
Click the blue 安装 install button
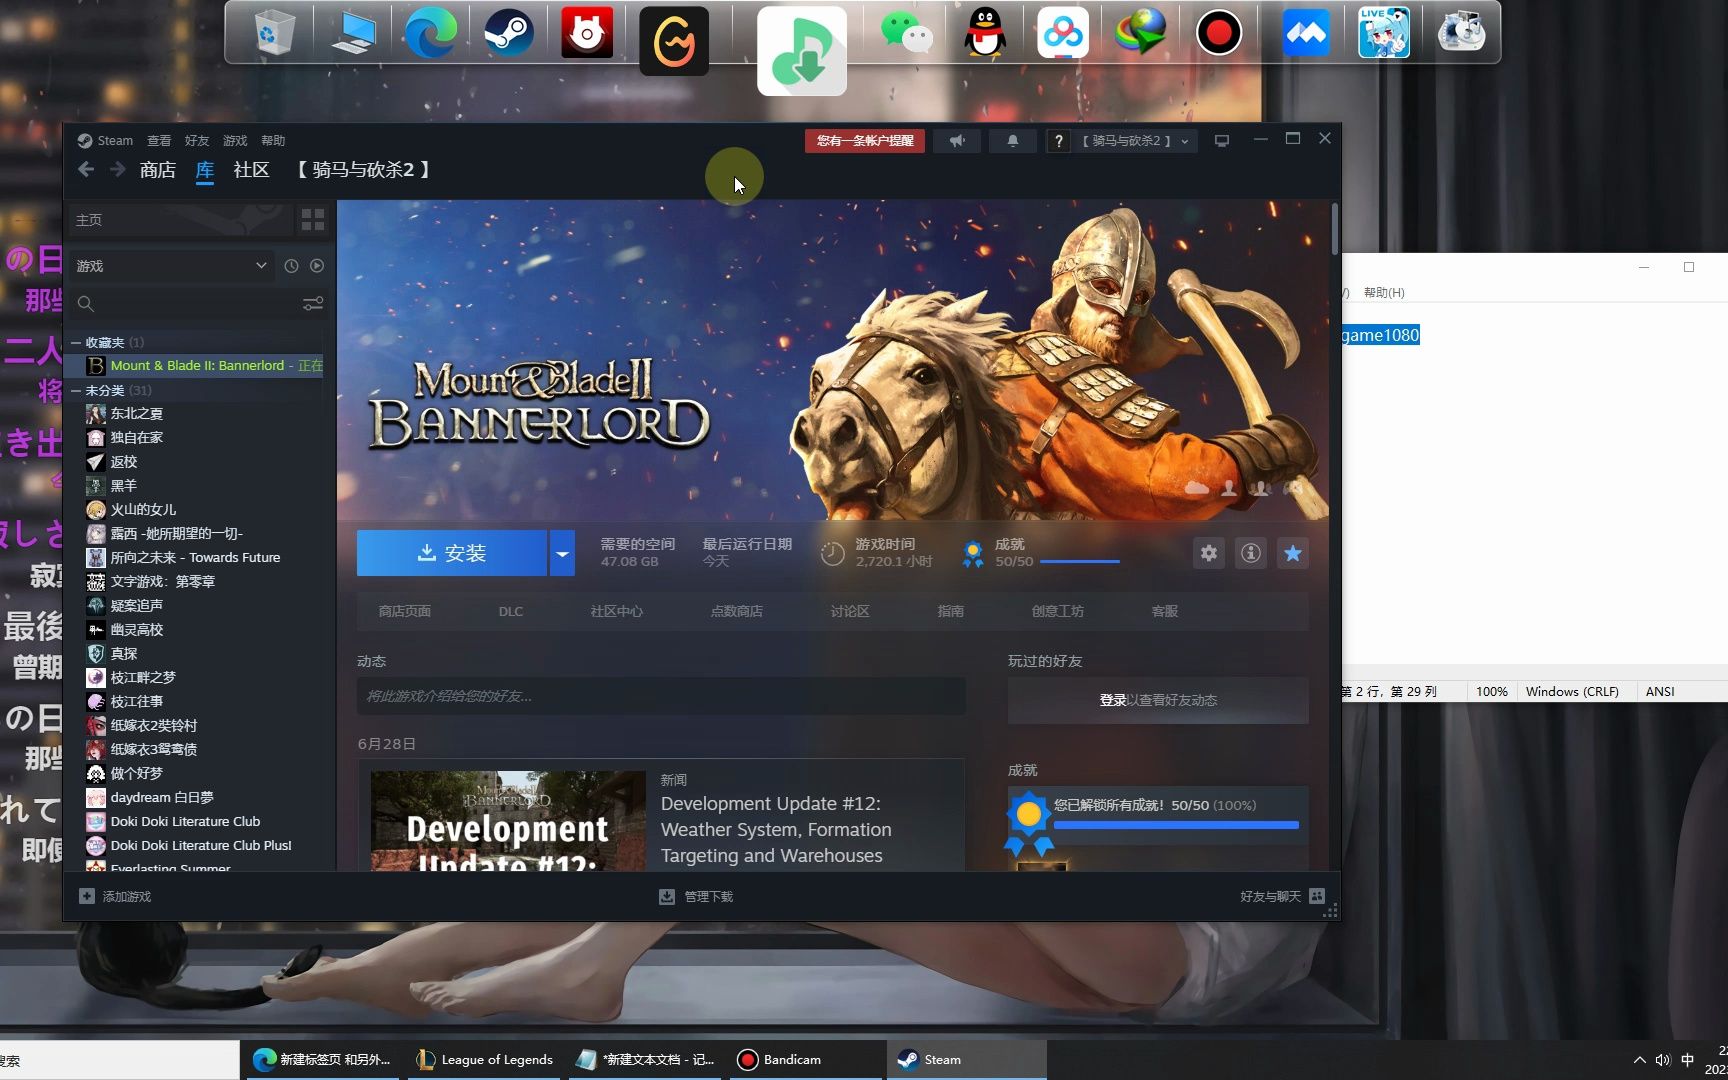click(x=452, y=553)
